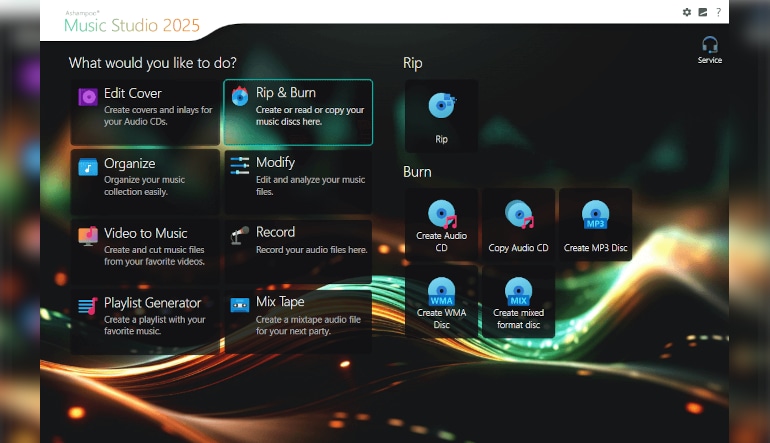Click 'Create and cut music files' text
This screenshot has height=443, width=770.
[x=154, y=256]
